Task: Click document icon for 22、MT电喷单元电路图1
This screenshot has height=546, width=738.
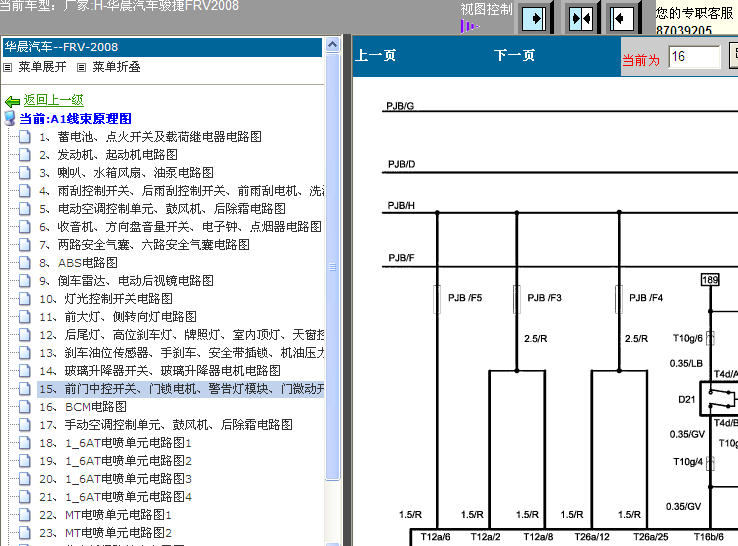Action: pyautogui.click(x=24, y=515)
